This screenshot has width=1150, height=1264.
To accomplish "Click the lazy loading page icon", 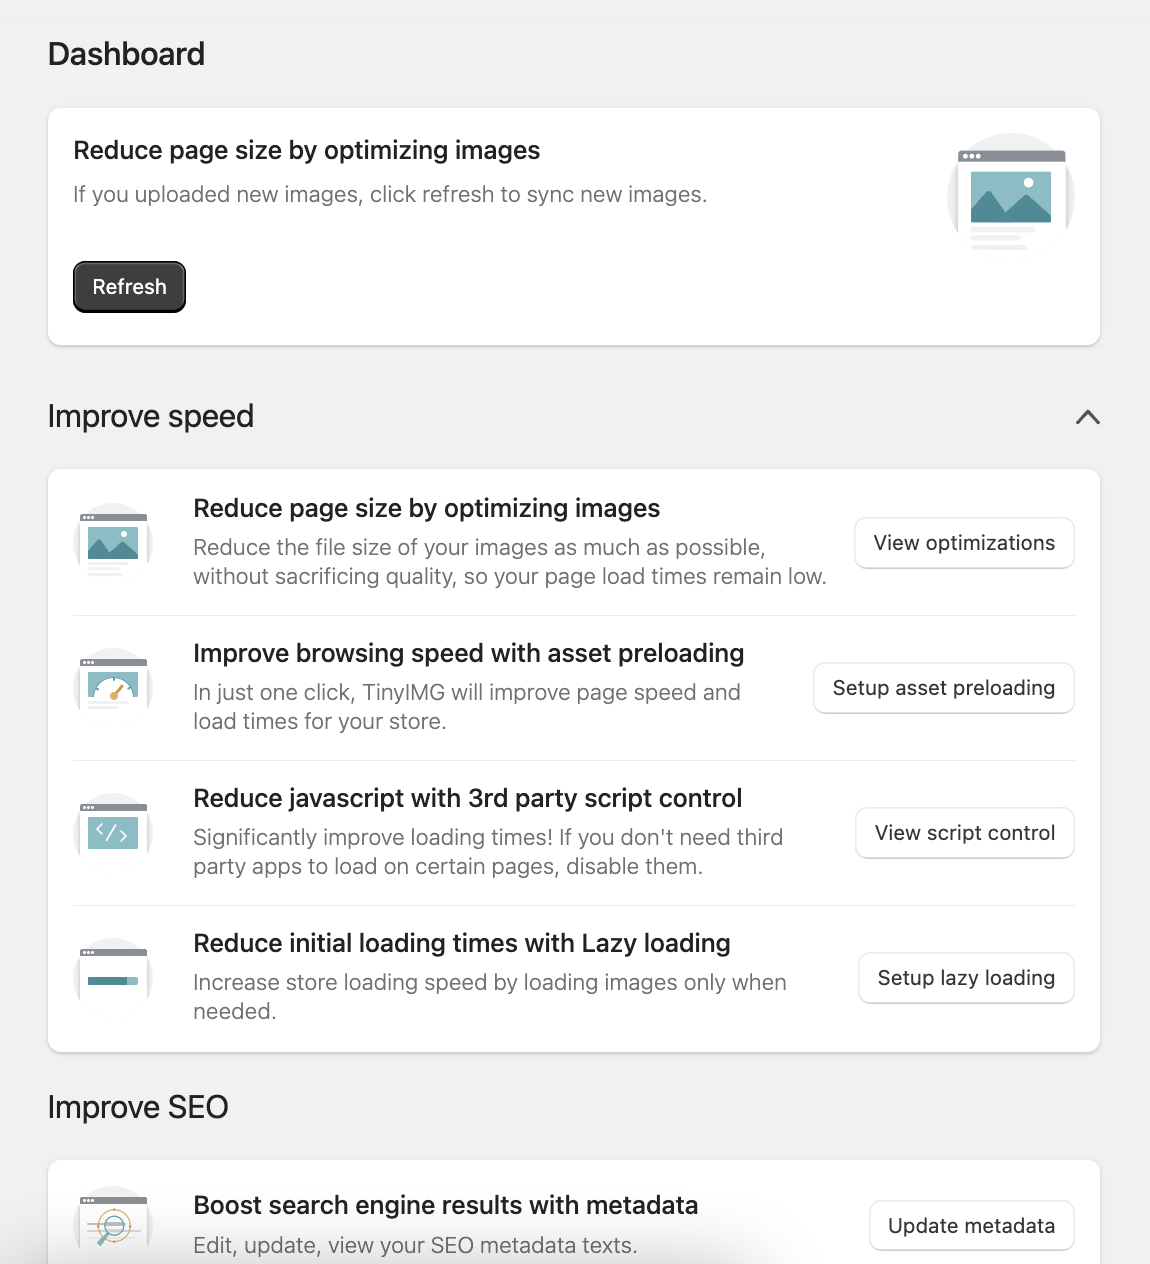I will pyautogui.click(x=114, y=970).
